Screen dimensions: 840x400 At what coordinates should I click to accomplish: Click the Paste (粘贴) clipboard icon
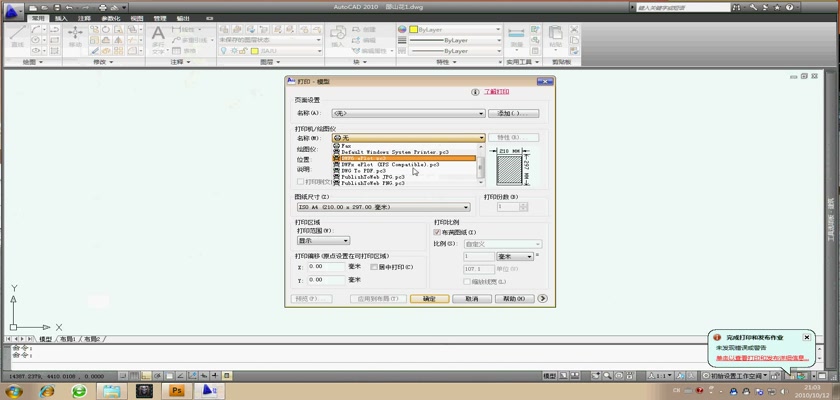(x=556, y=36)
